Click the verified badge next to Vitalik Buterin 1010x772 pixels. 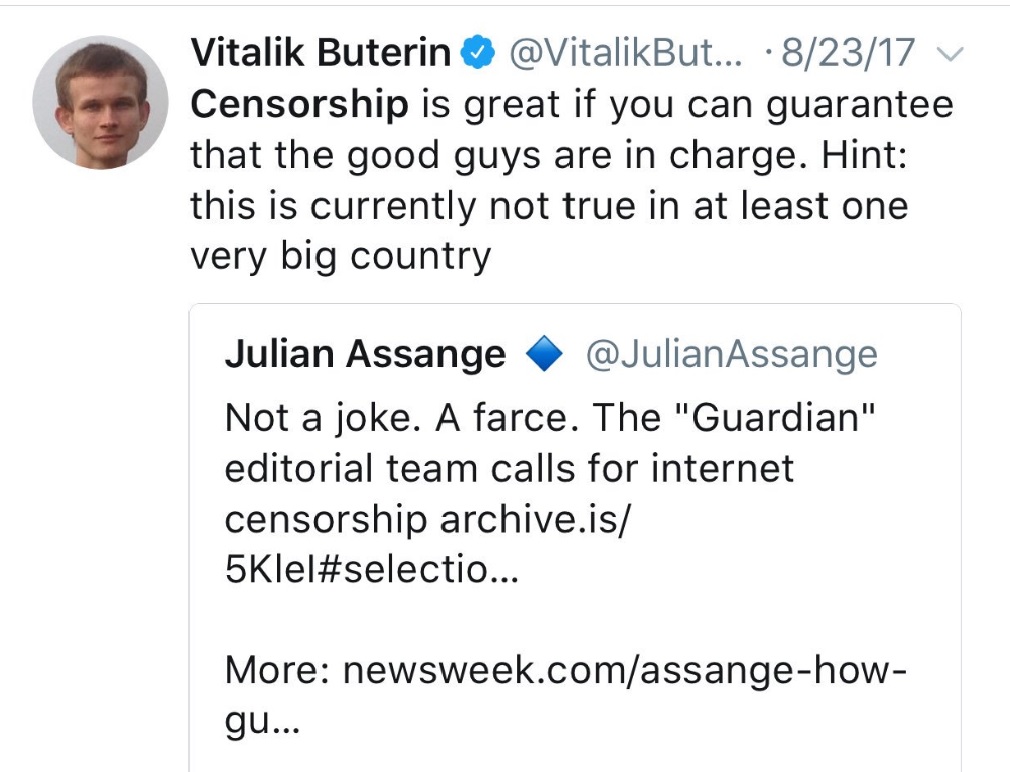pos(478,53)
